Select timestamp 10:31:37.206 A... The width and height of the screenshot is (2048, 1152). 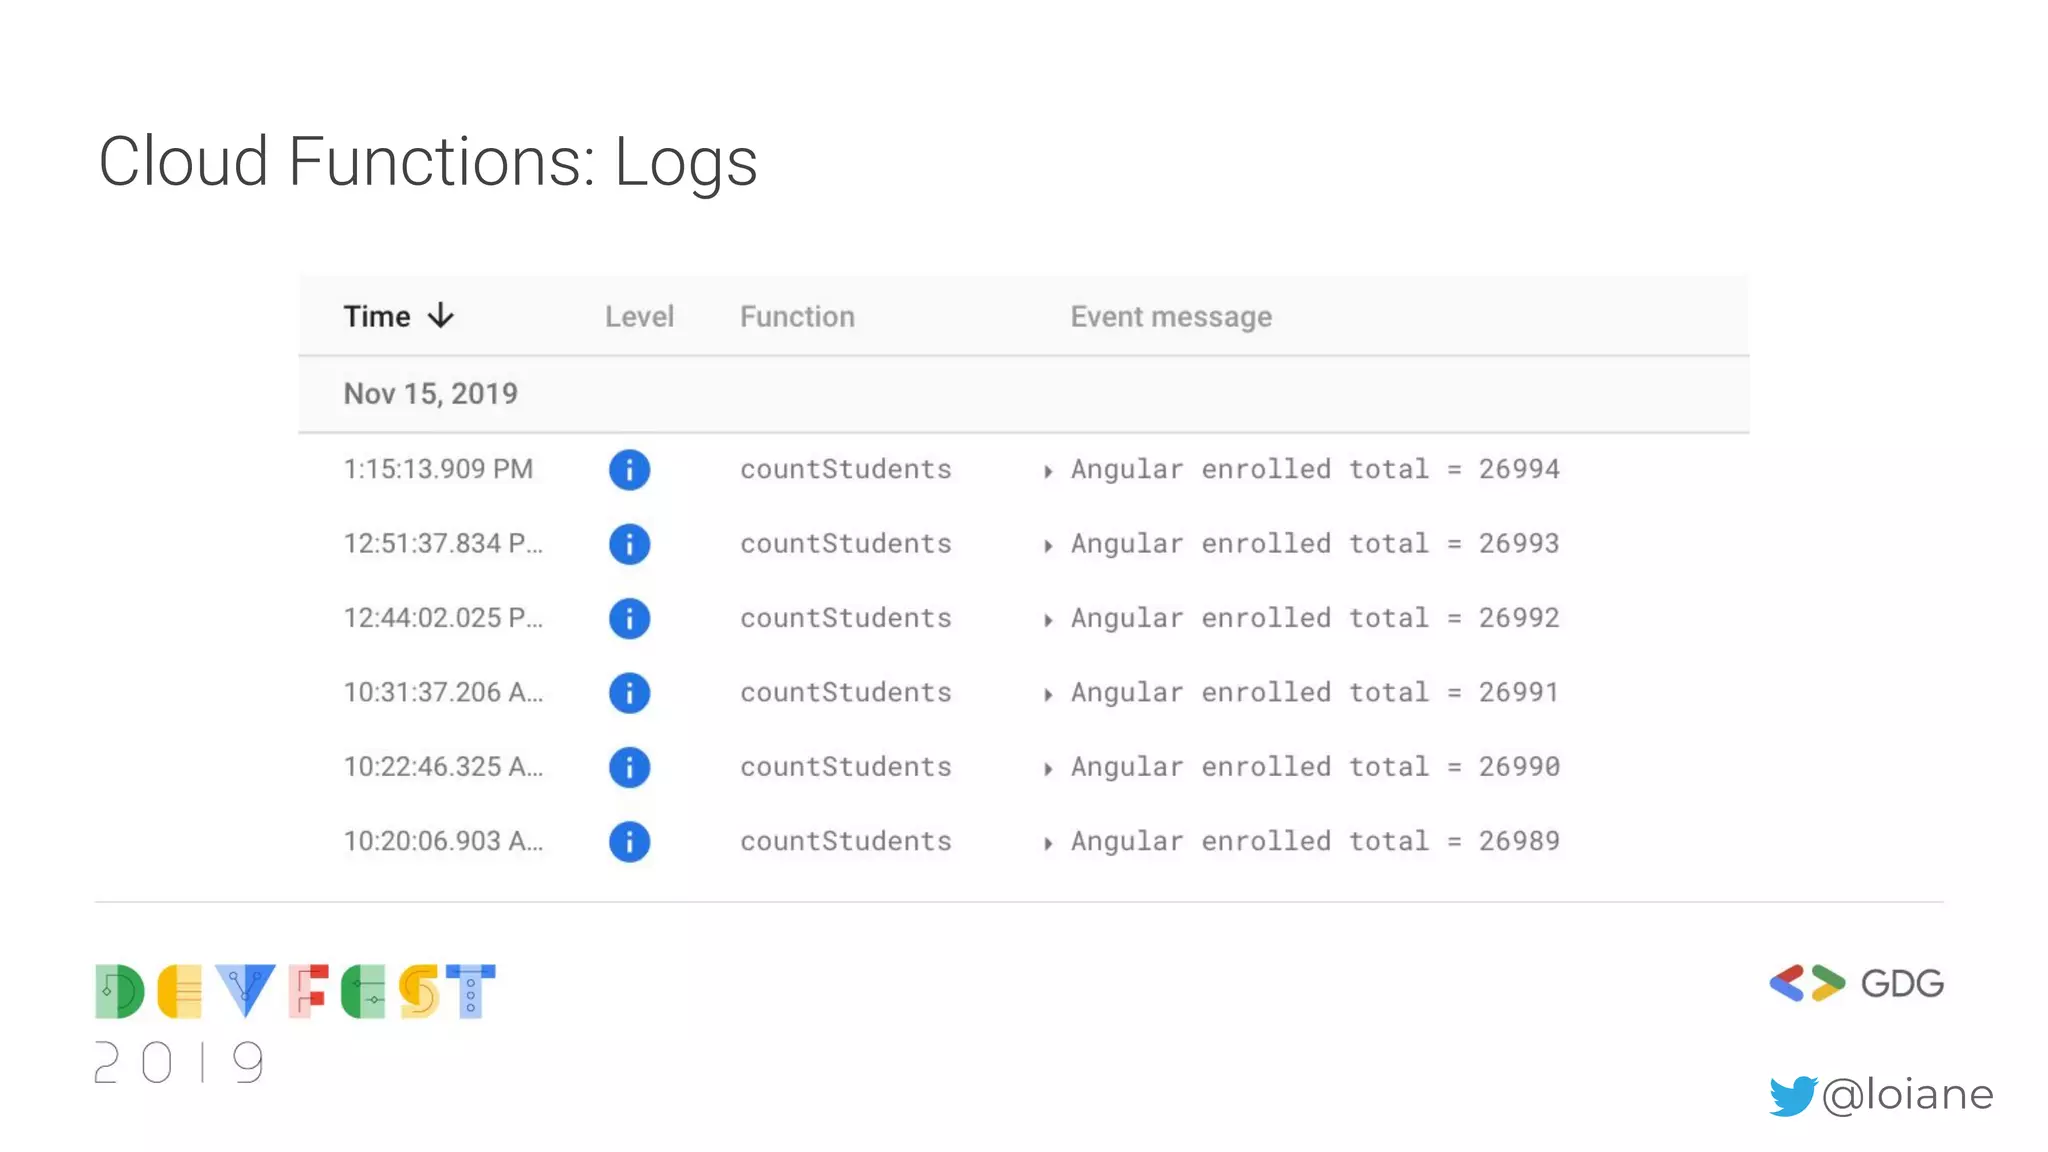[443, 692]
